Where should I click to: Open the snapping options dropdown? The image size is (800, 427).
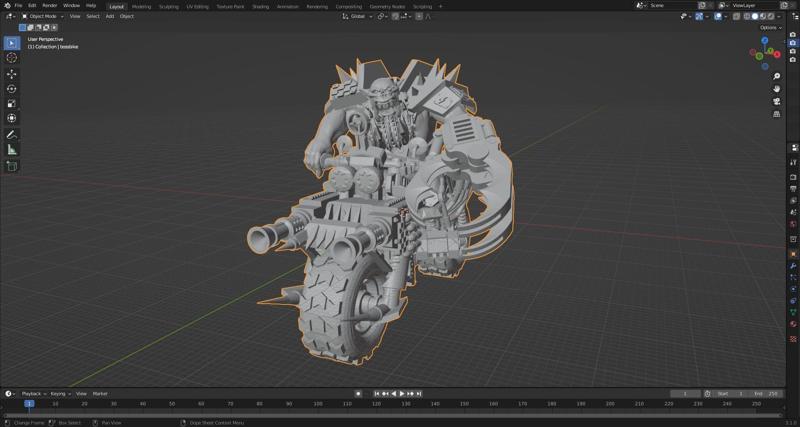pos(406,16)
